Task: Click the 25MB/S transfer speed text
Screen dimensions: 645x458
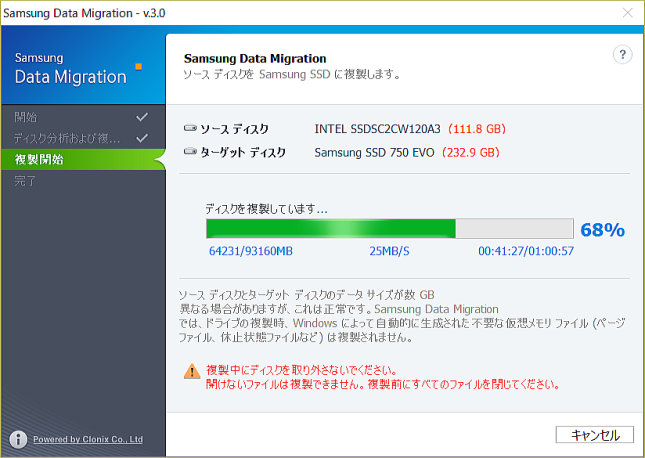Action: click(x=389, y=251)
